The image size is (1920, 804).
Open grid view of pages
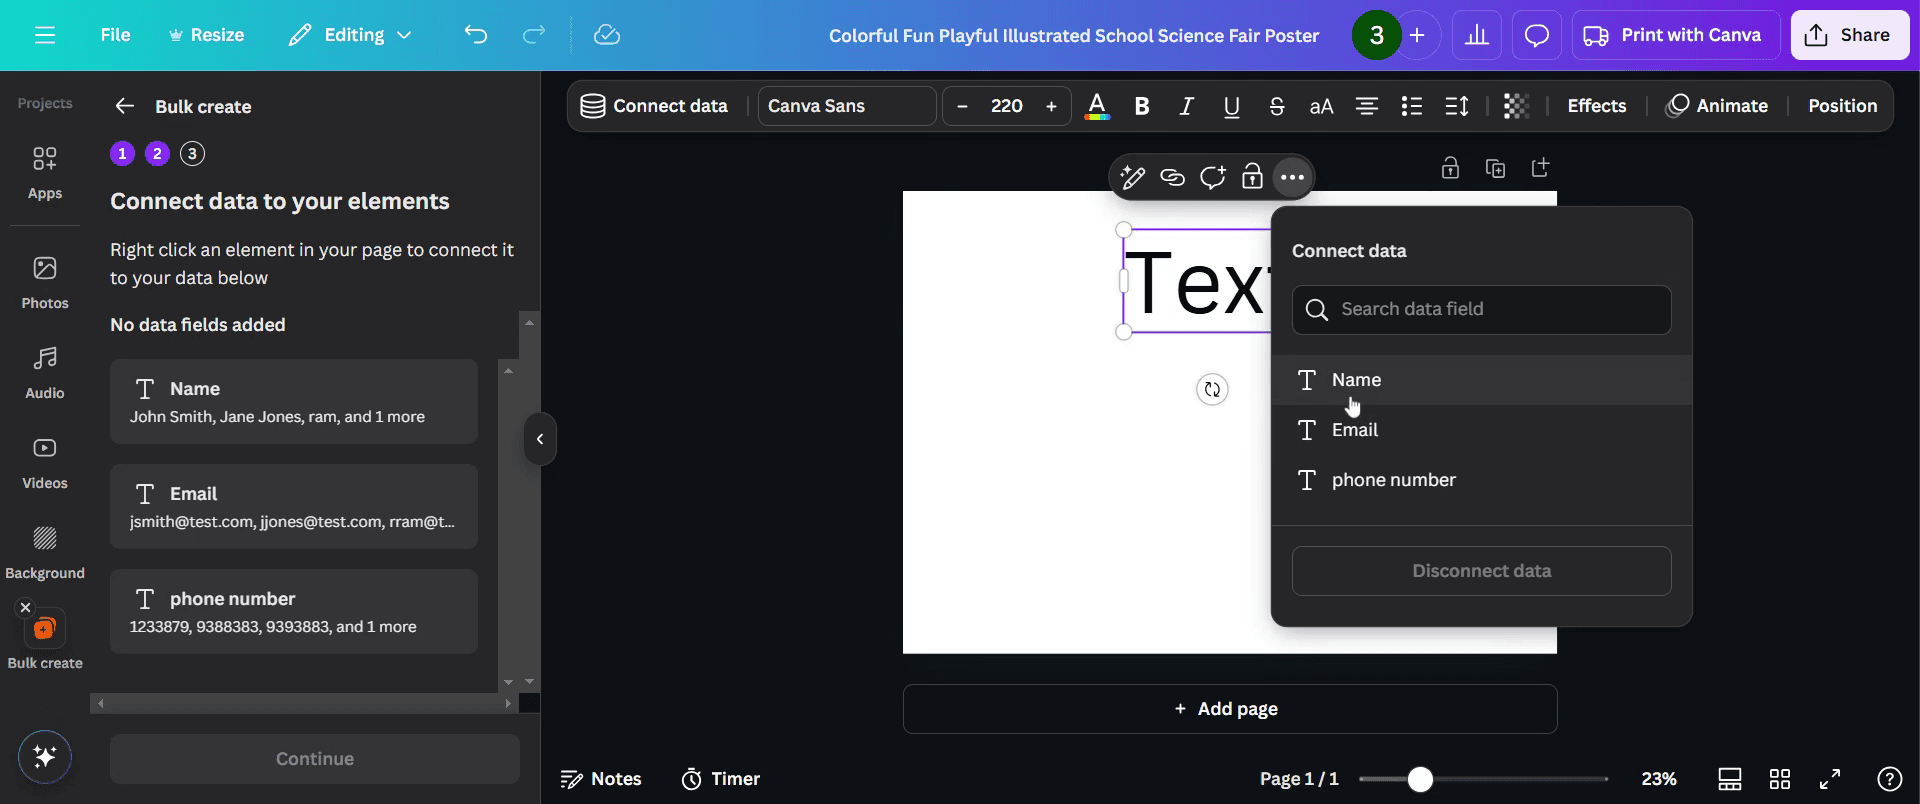[1780, 779]
